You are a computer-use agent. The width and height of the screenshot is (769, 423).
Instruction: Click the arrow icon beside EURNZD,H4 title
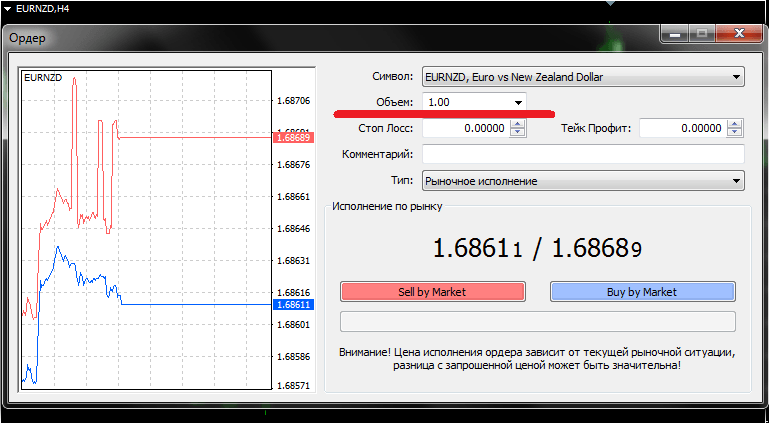(x=8, y=8)
